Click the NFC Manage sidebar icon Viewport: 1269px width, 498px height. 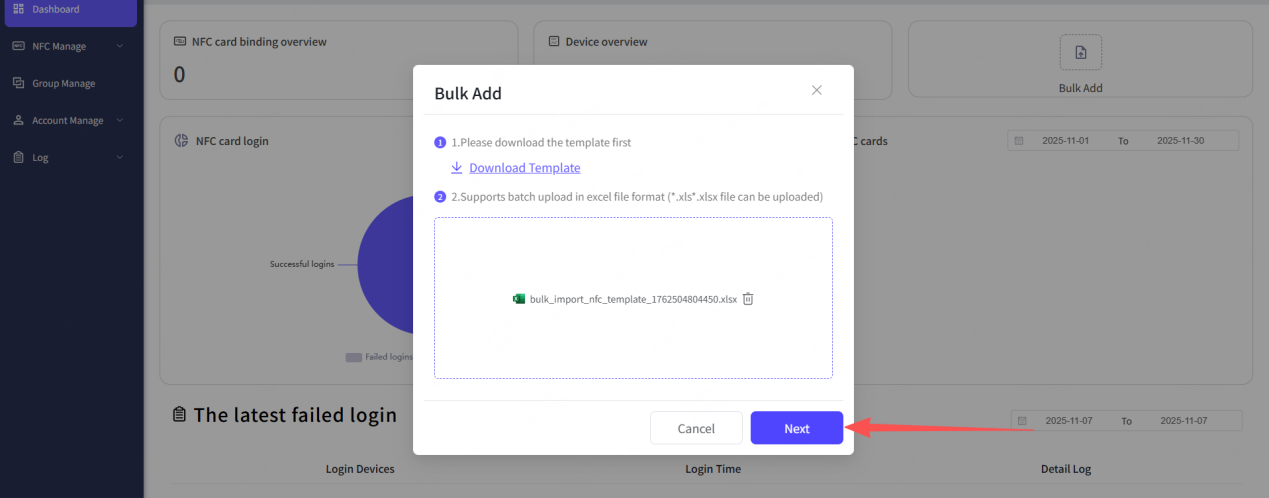point(19,46)
